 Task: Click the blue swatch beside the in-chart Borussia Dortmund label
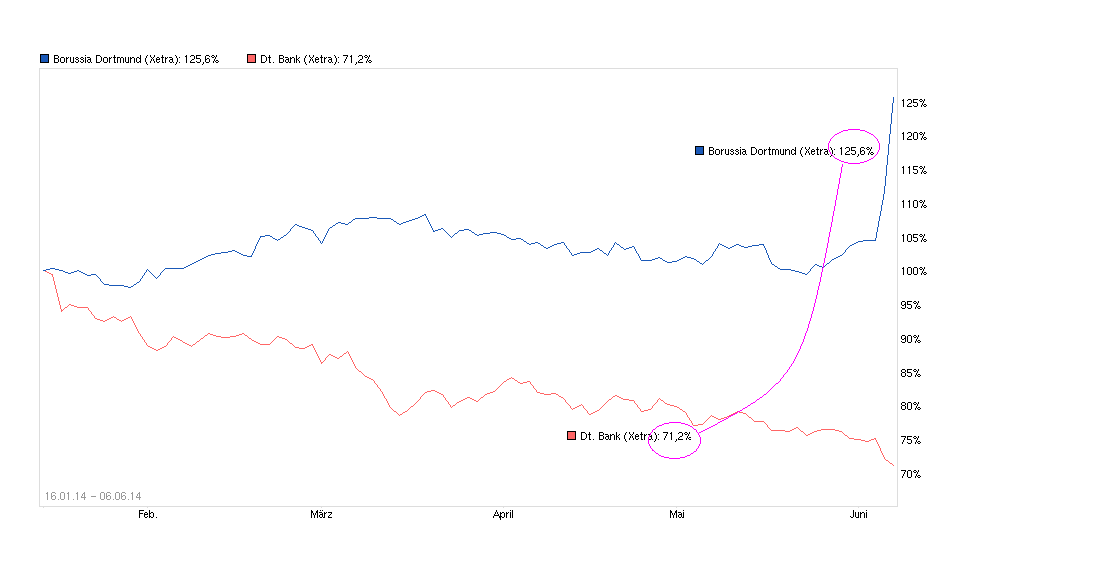click(x=700, y=151)
